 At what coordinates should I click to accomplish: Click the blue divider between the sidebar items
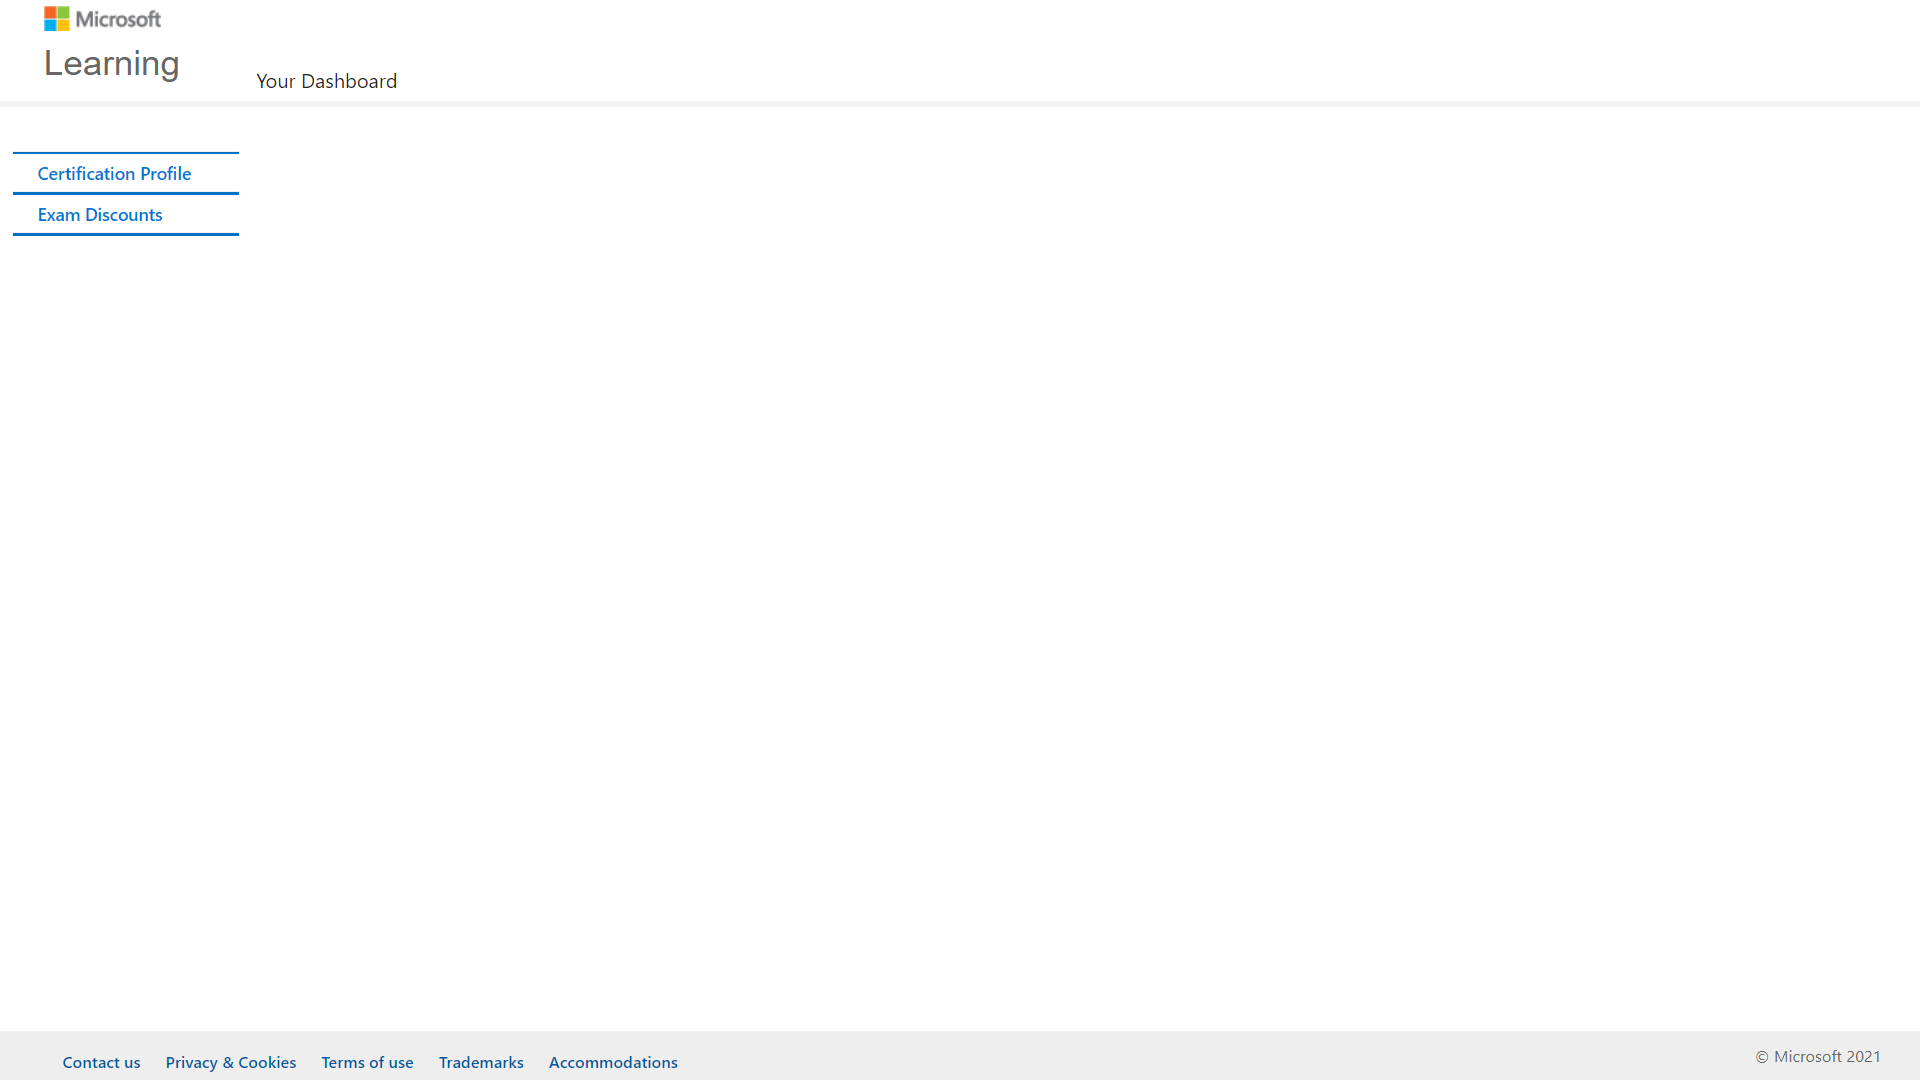tap(126, 193)
